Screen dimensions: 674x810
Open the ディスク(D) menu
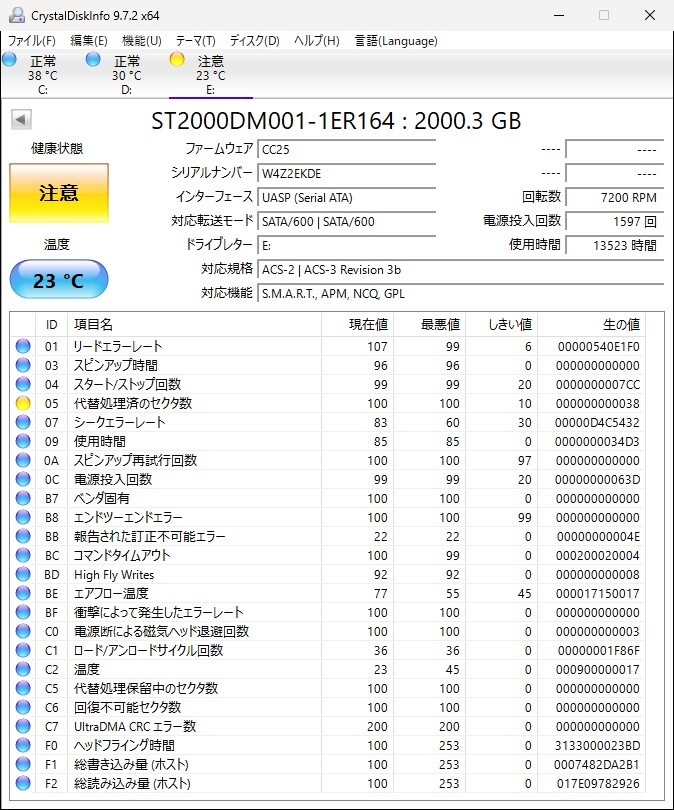(x=255, y=41)
